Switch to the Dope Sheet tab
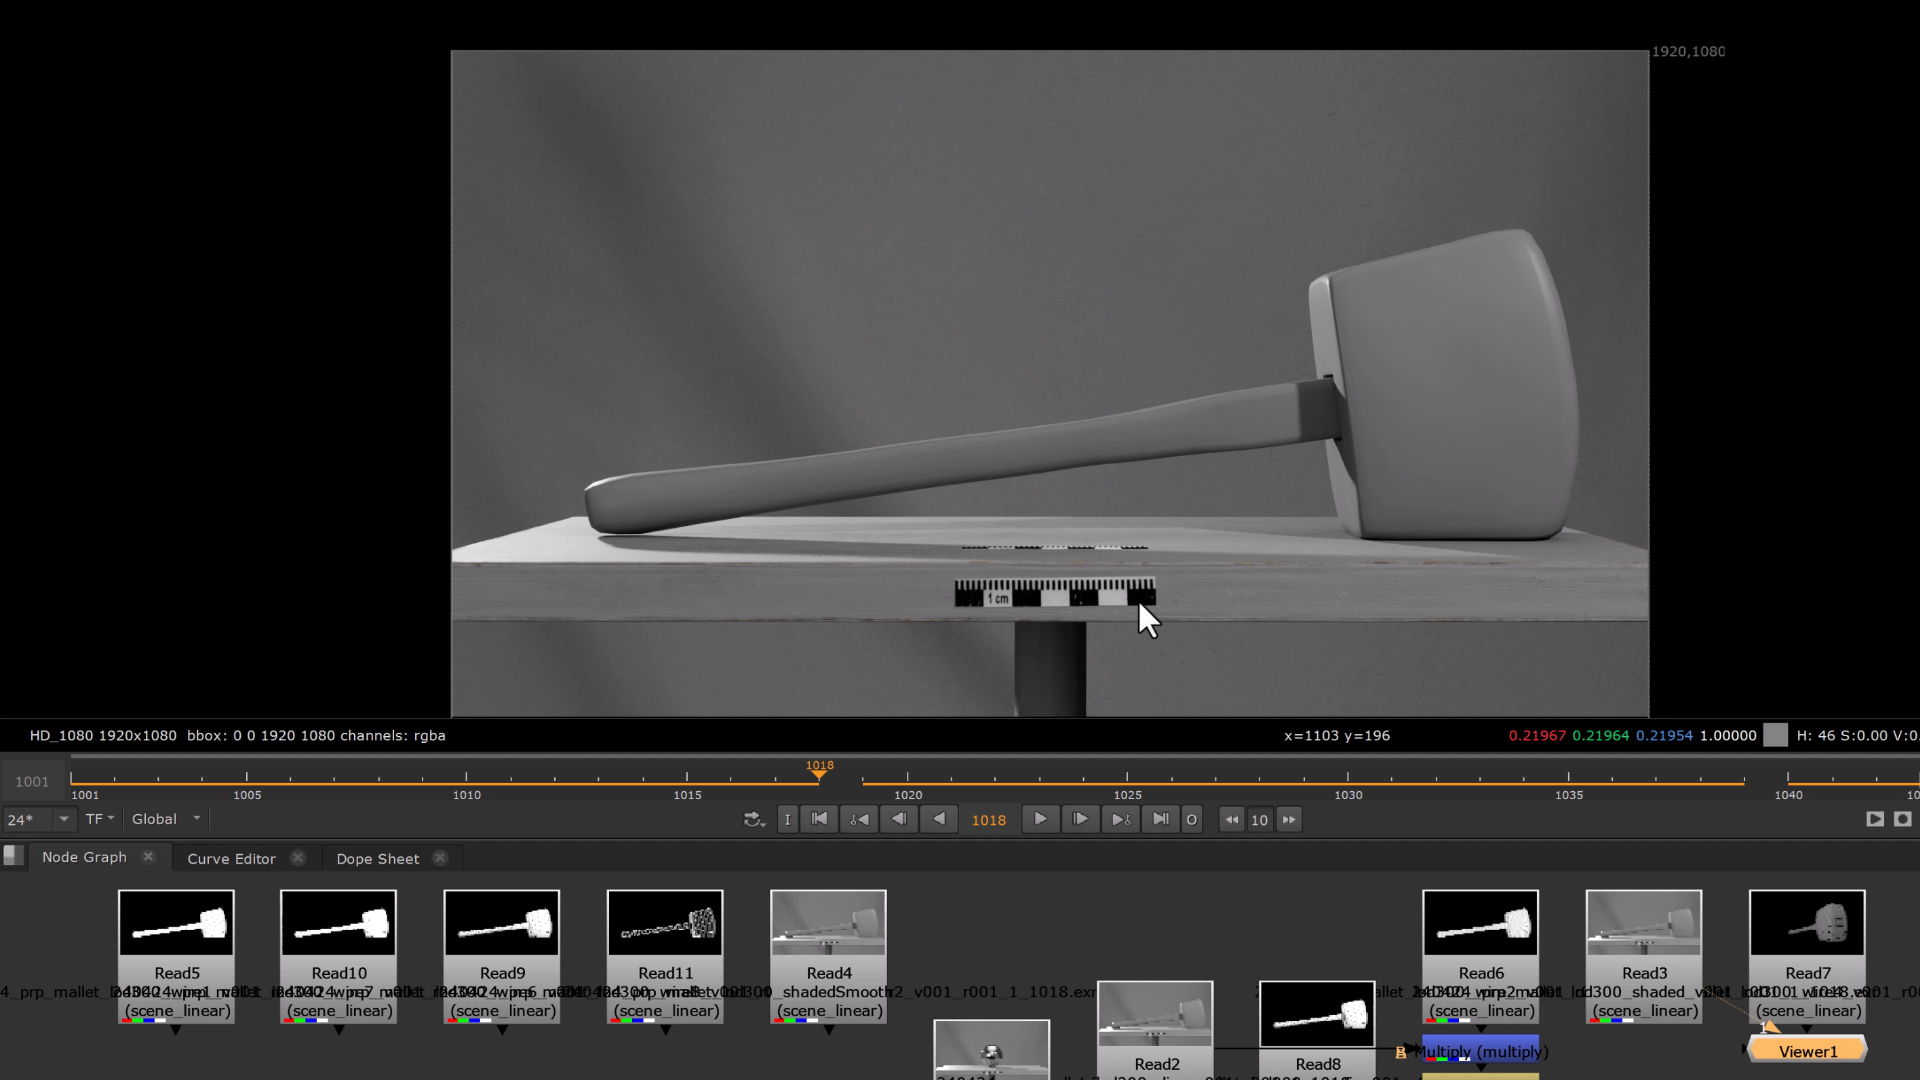The height and width of the screenshot is (1080, 1920). pyautogui.click(x=377, y=858)
